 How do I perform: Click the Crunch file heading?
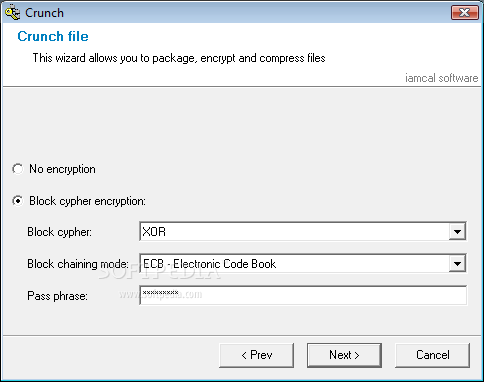(x=53, y=36)
